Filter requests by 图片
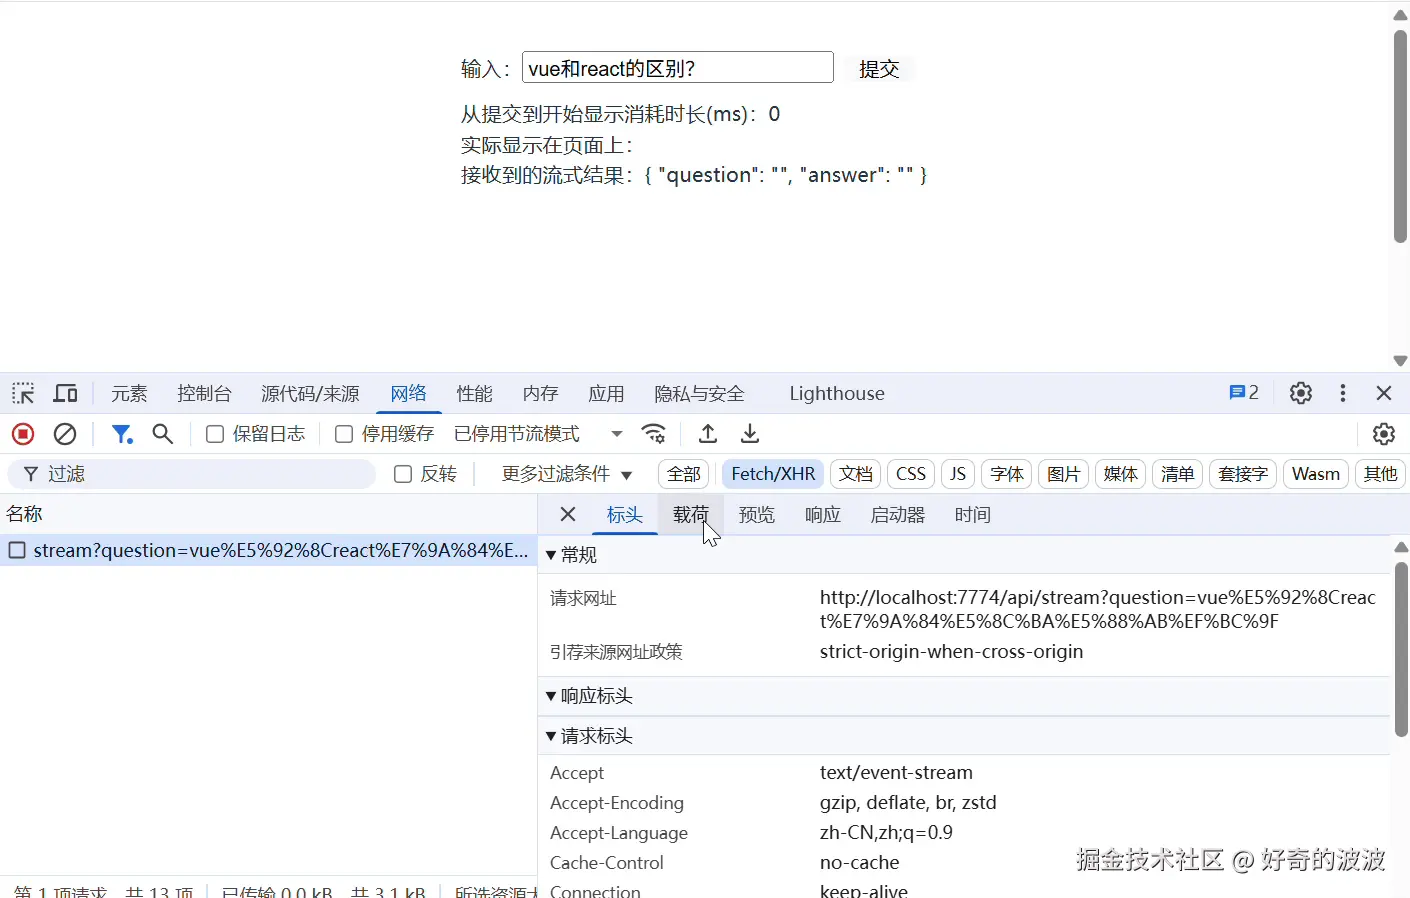 tap(1064, 474)
